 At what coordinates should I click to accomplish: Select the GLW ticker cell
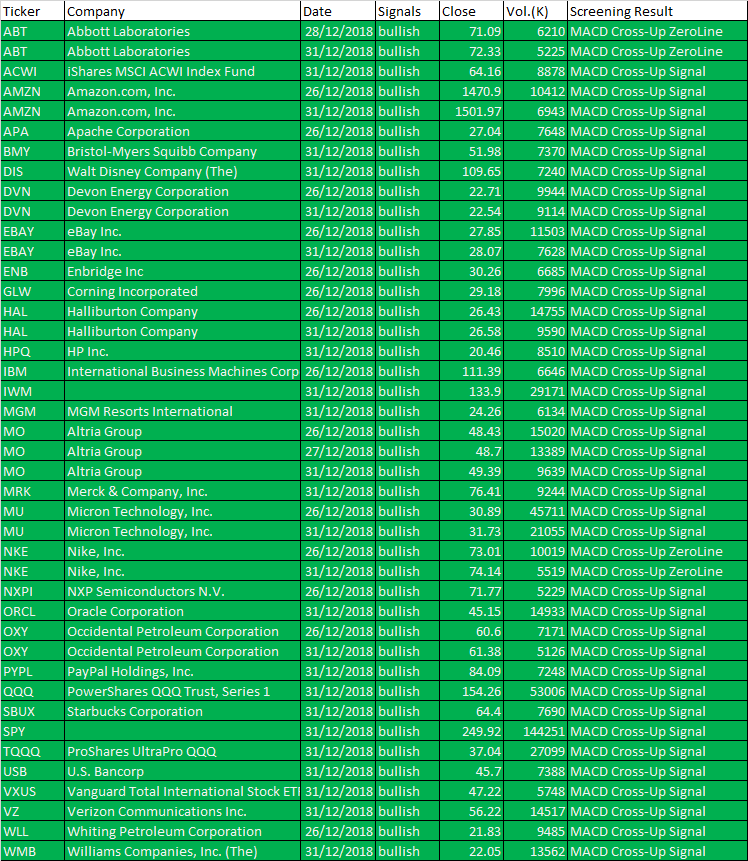pyautogui.click(x=32, y=292)
